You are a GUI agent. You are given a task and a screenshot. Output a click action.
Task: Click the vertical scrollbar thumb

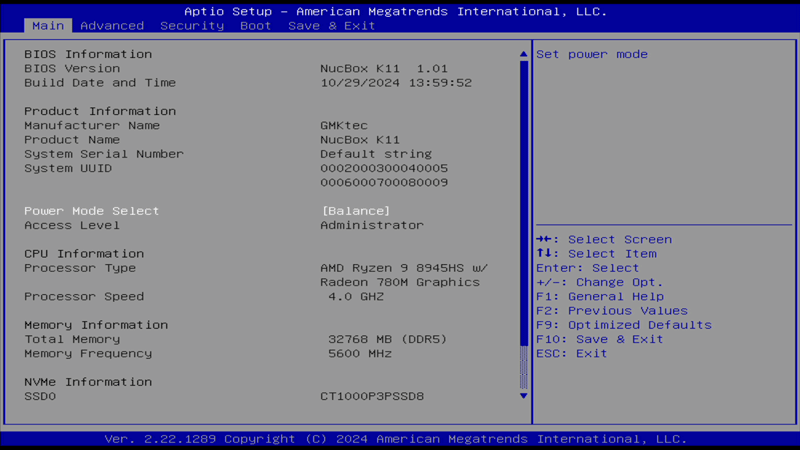(x=523, y=203)
